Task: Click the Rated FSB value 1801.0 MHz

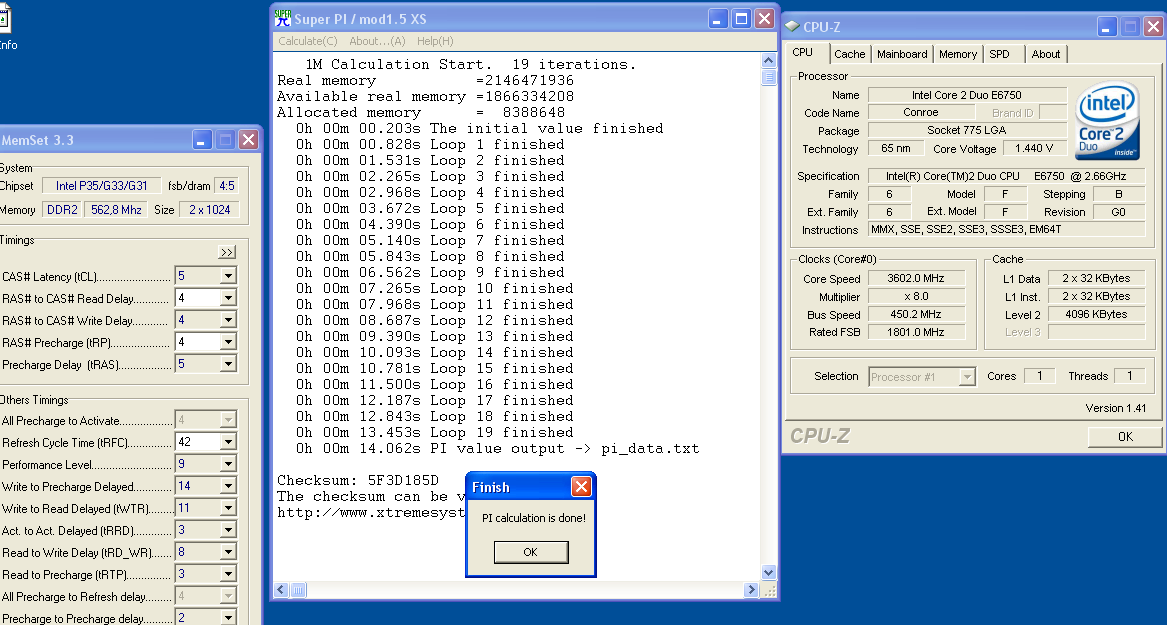Action: coord(915,332)
